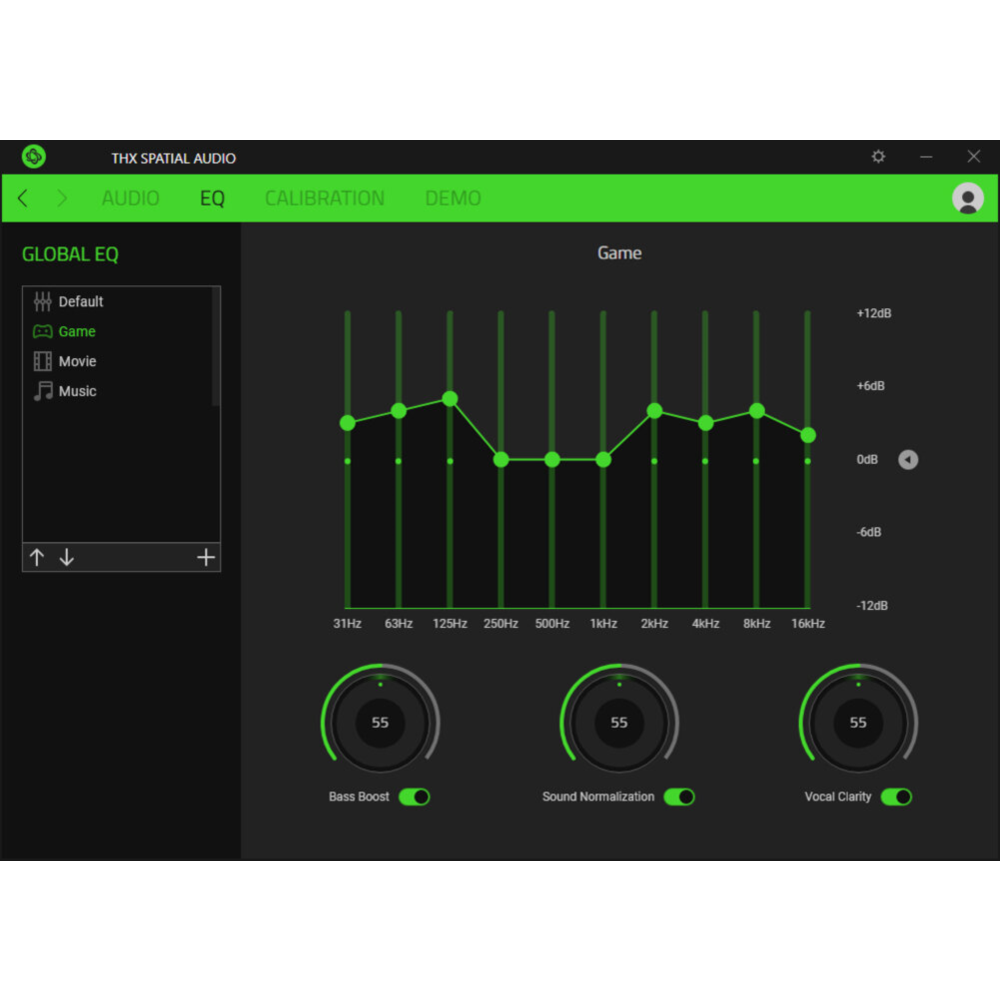Screen dimensions: 1000x1000
Task: Click the 4kHz band slider handle
Action: click(705, 423)
